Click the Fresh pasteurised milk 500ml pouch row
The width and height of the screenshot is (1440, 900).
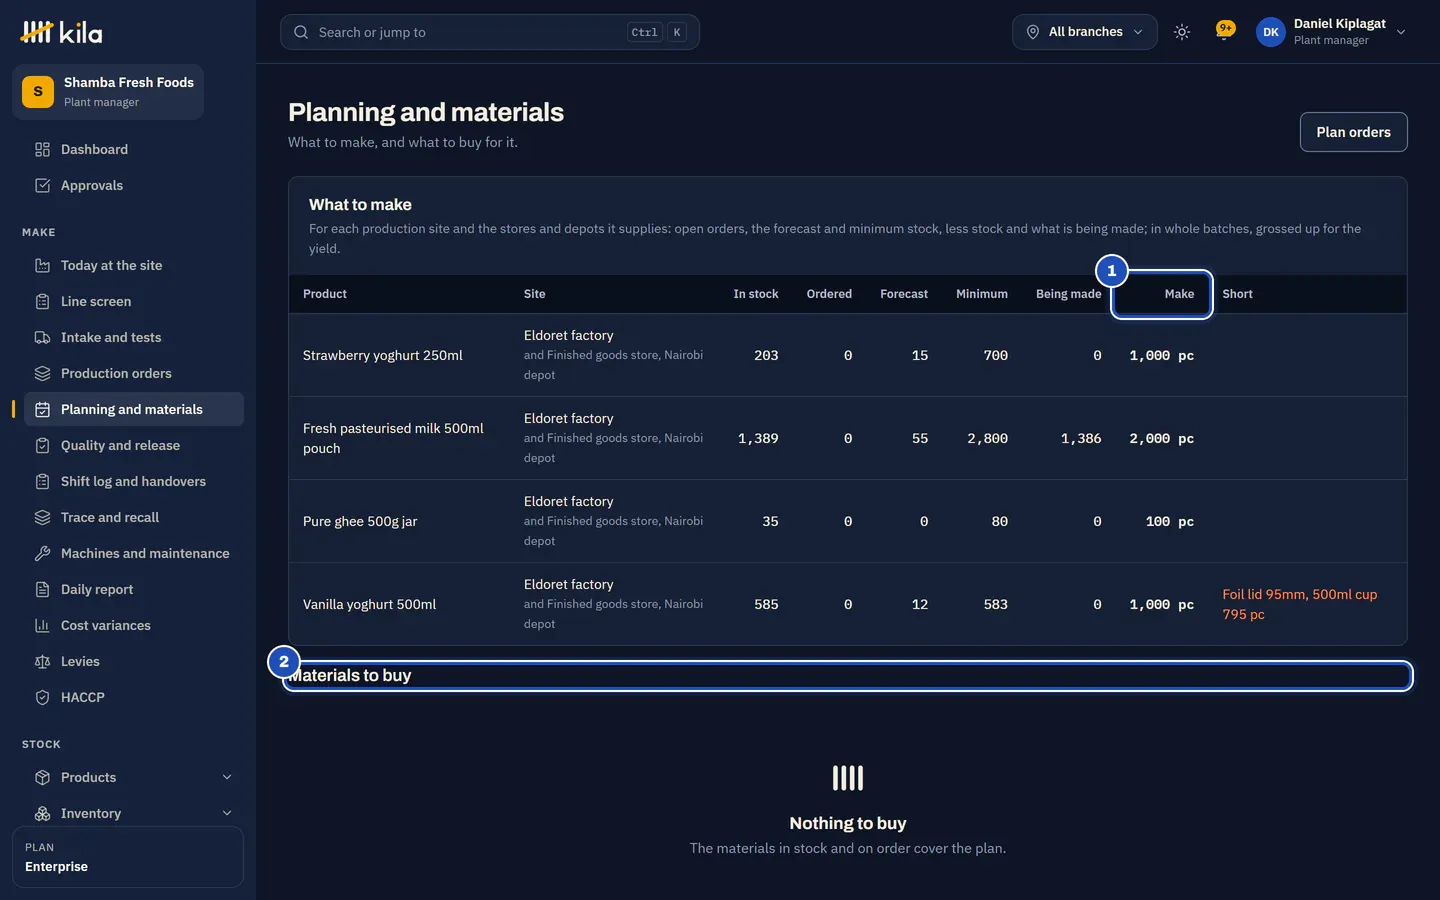pyautogui.click(x=848, y=439)
